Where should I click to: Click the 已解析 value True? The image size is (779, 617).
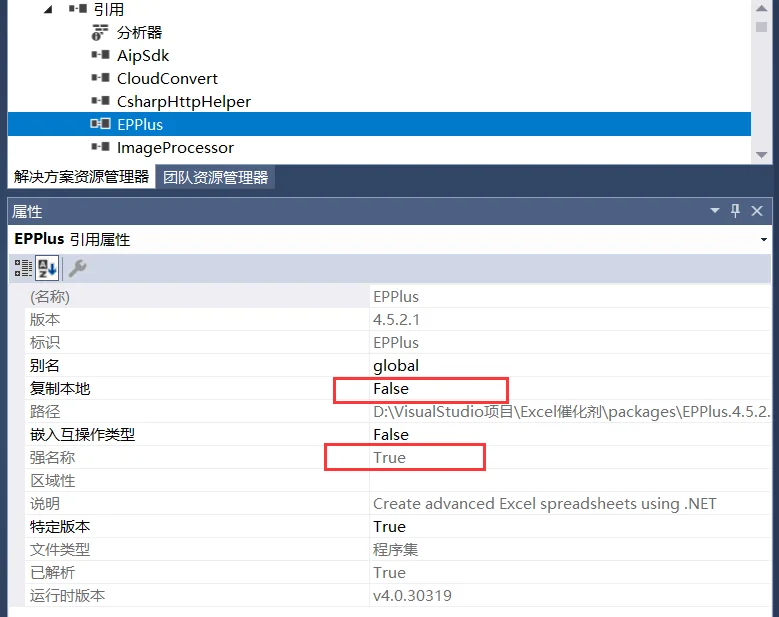390,573
